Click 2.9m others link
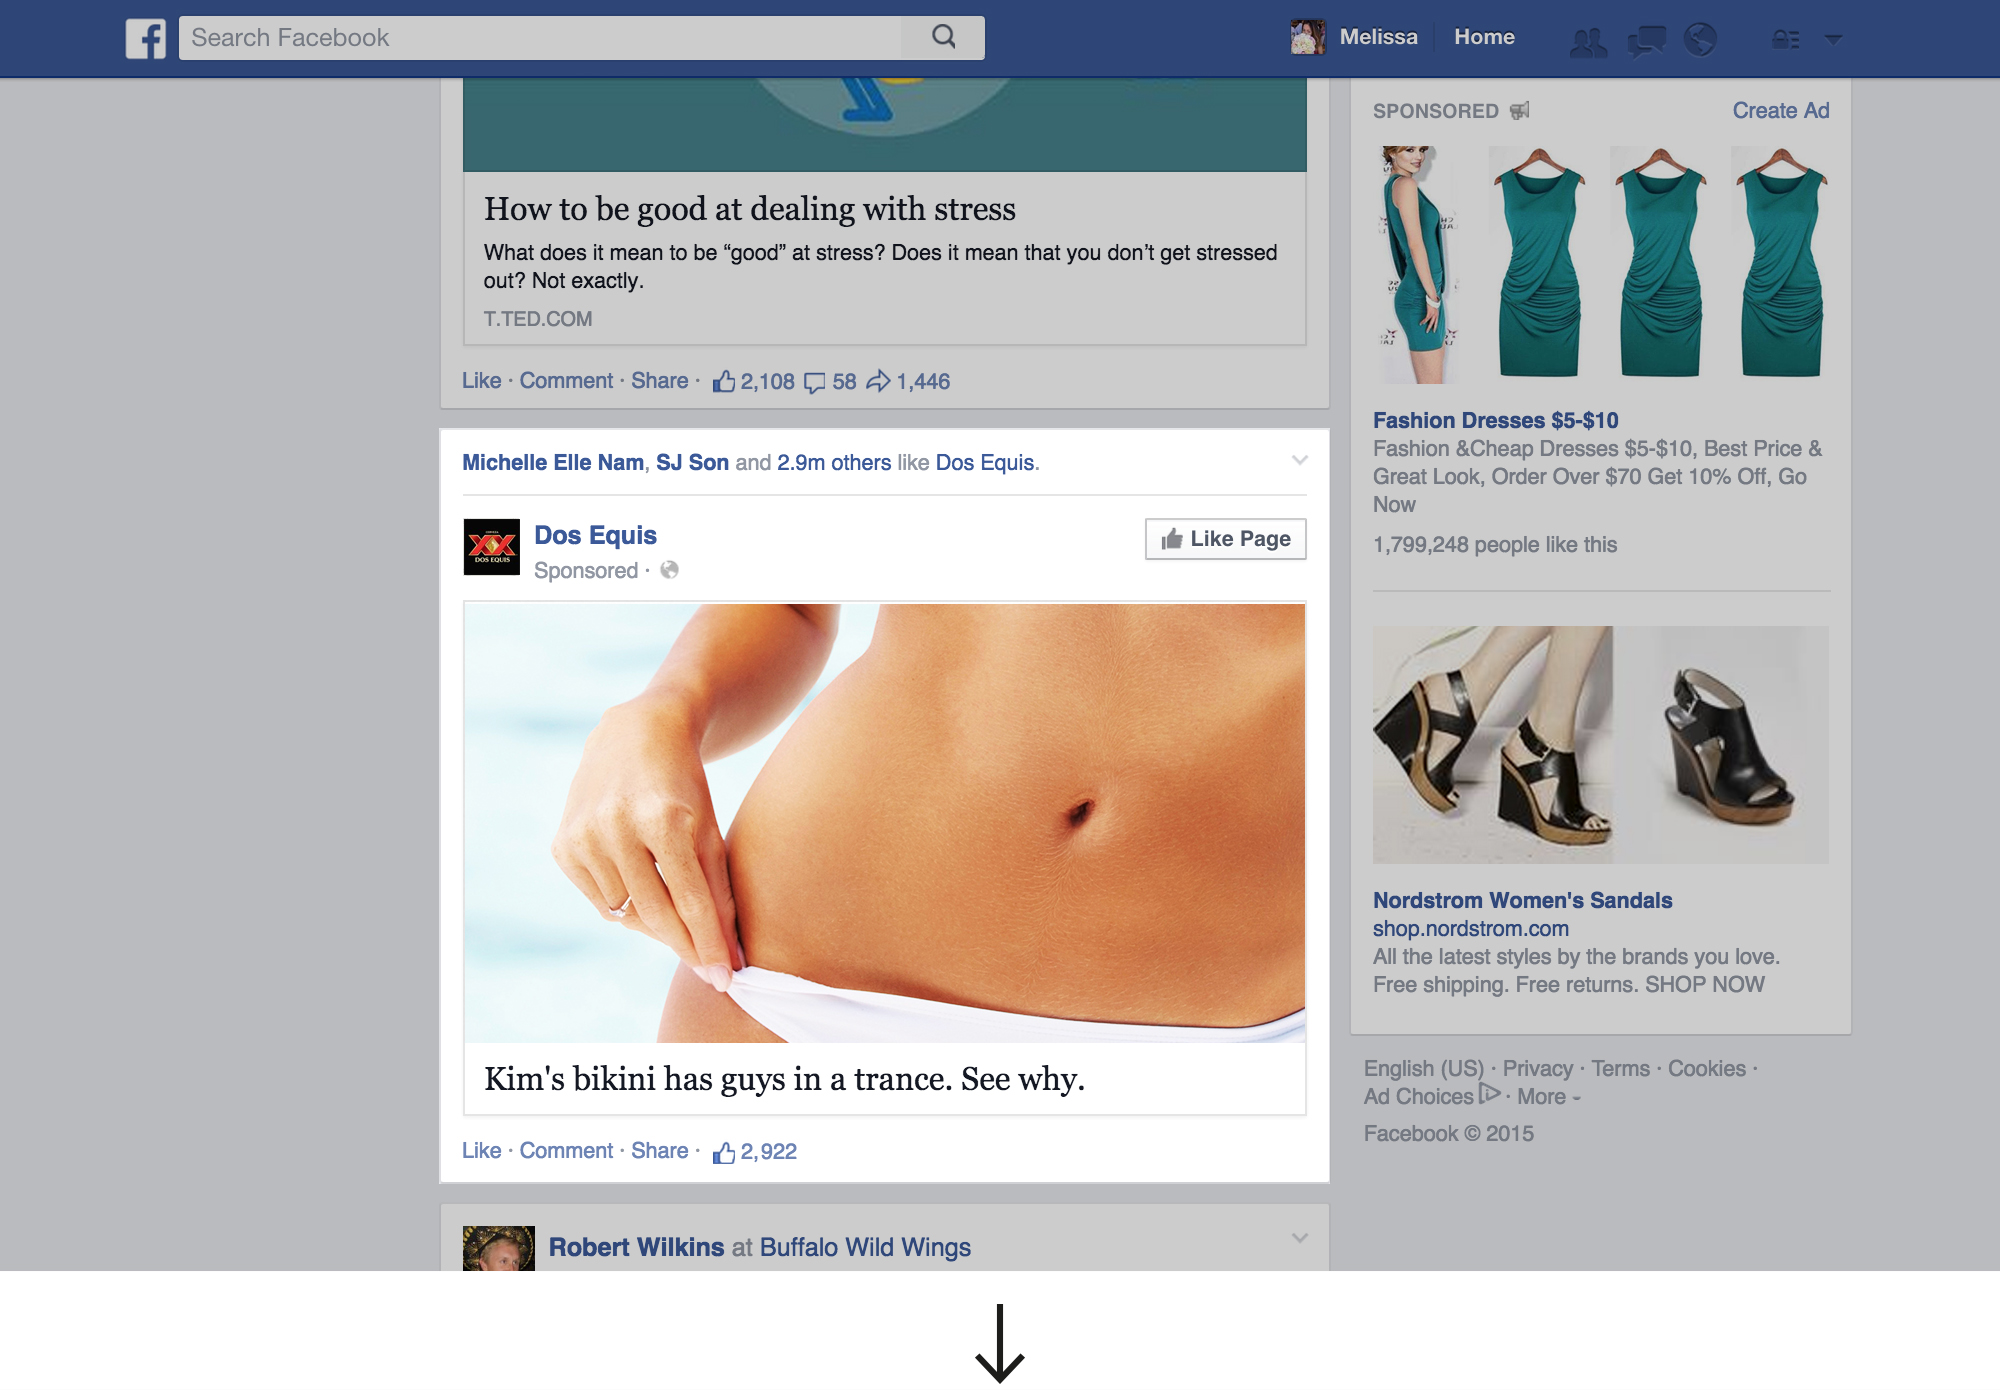This screenshot has height=1390, width=2000. [x=834, y=463]
